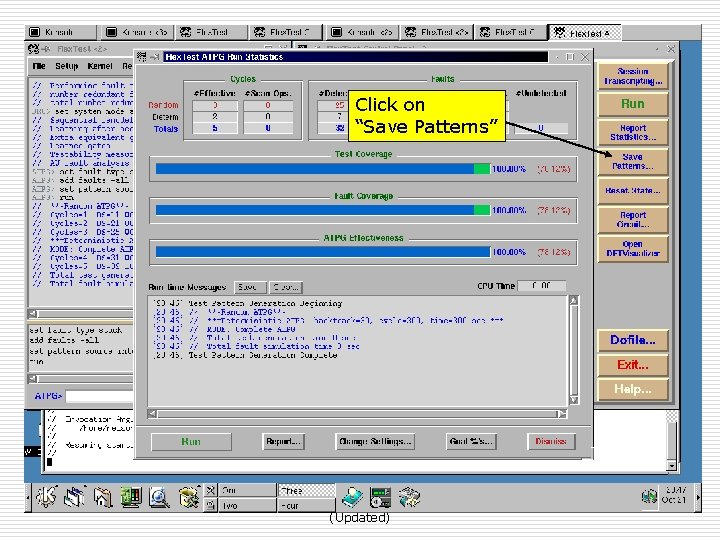
Task: Click the Fault Coverage progress bar
Action: (x=323, y=210)
